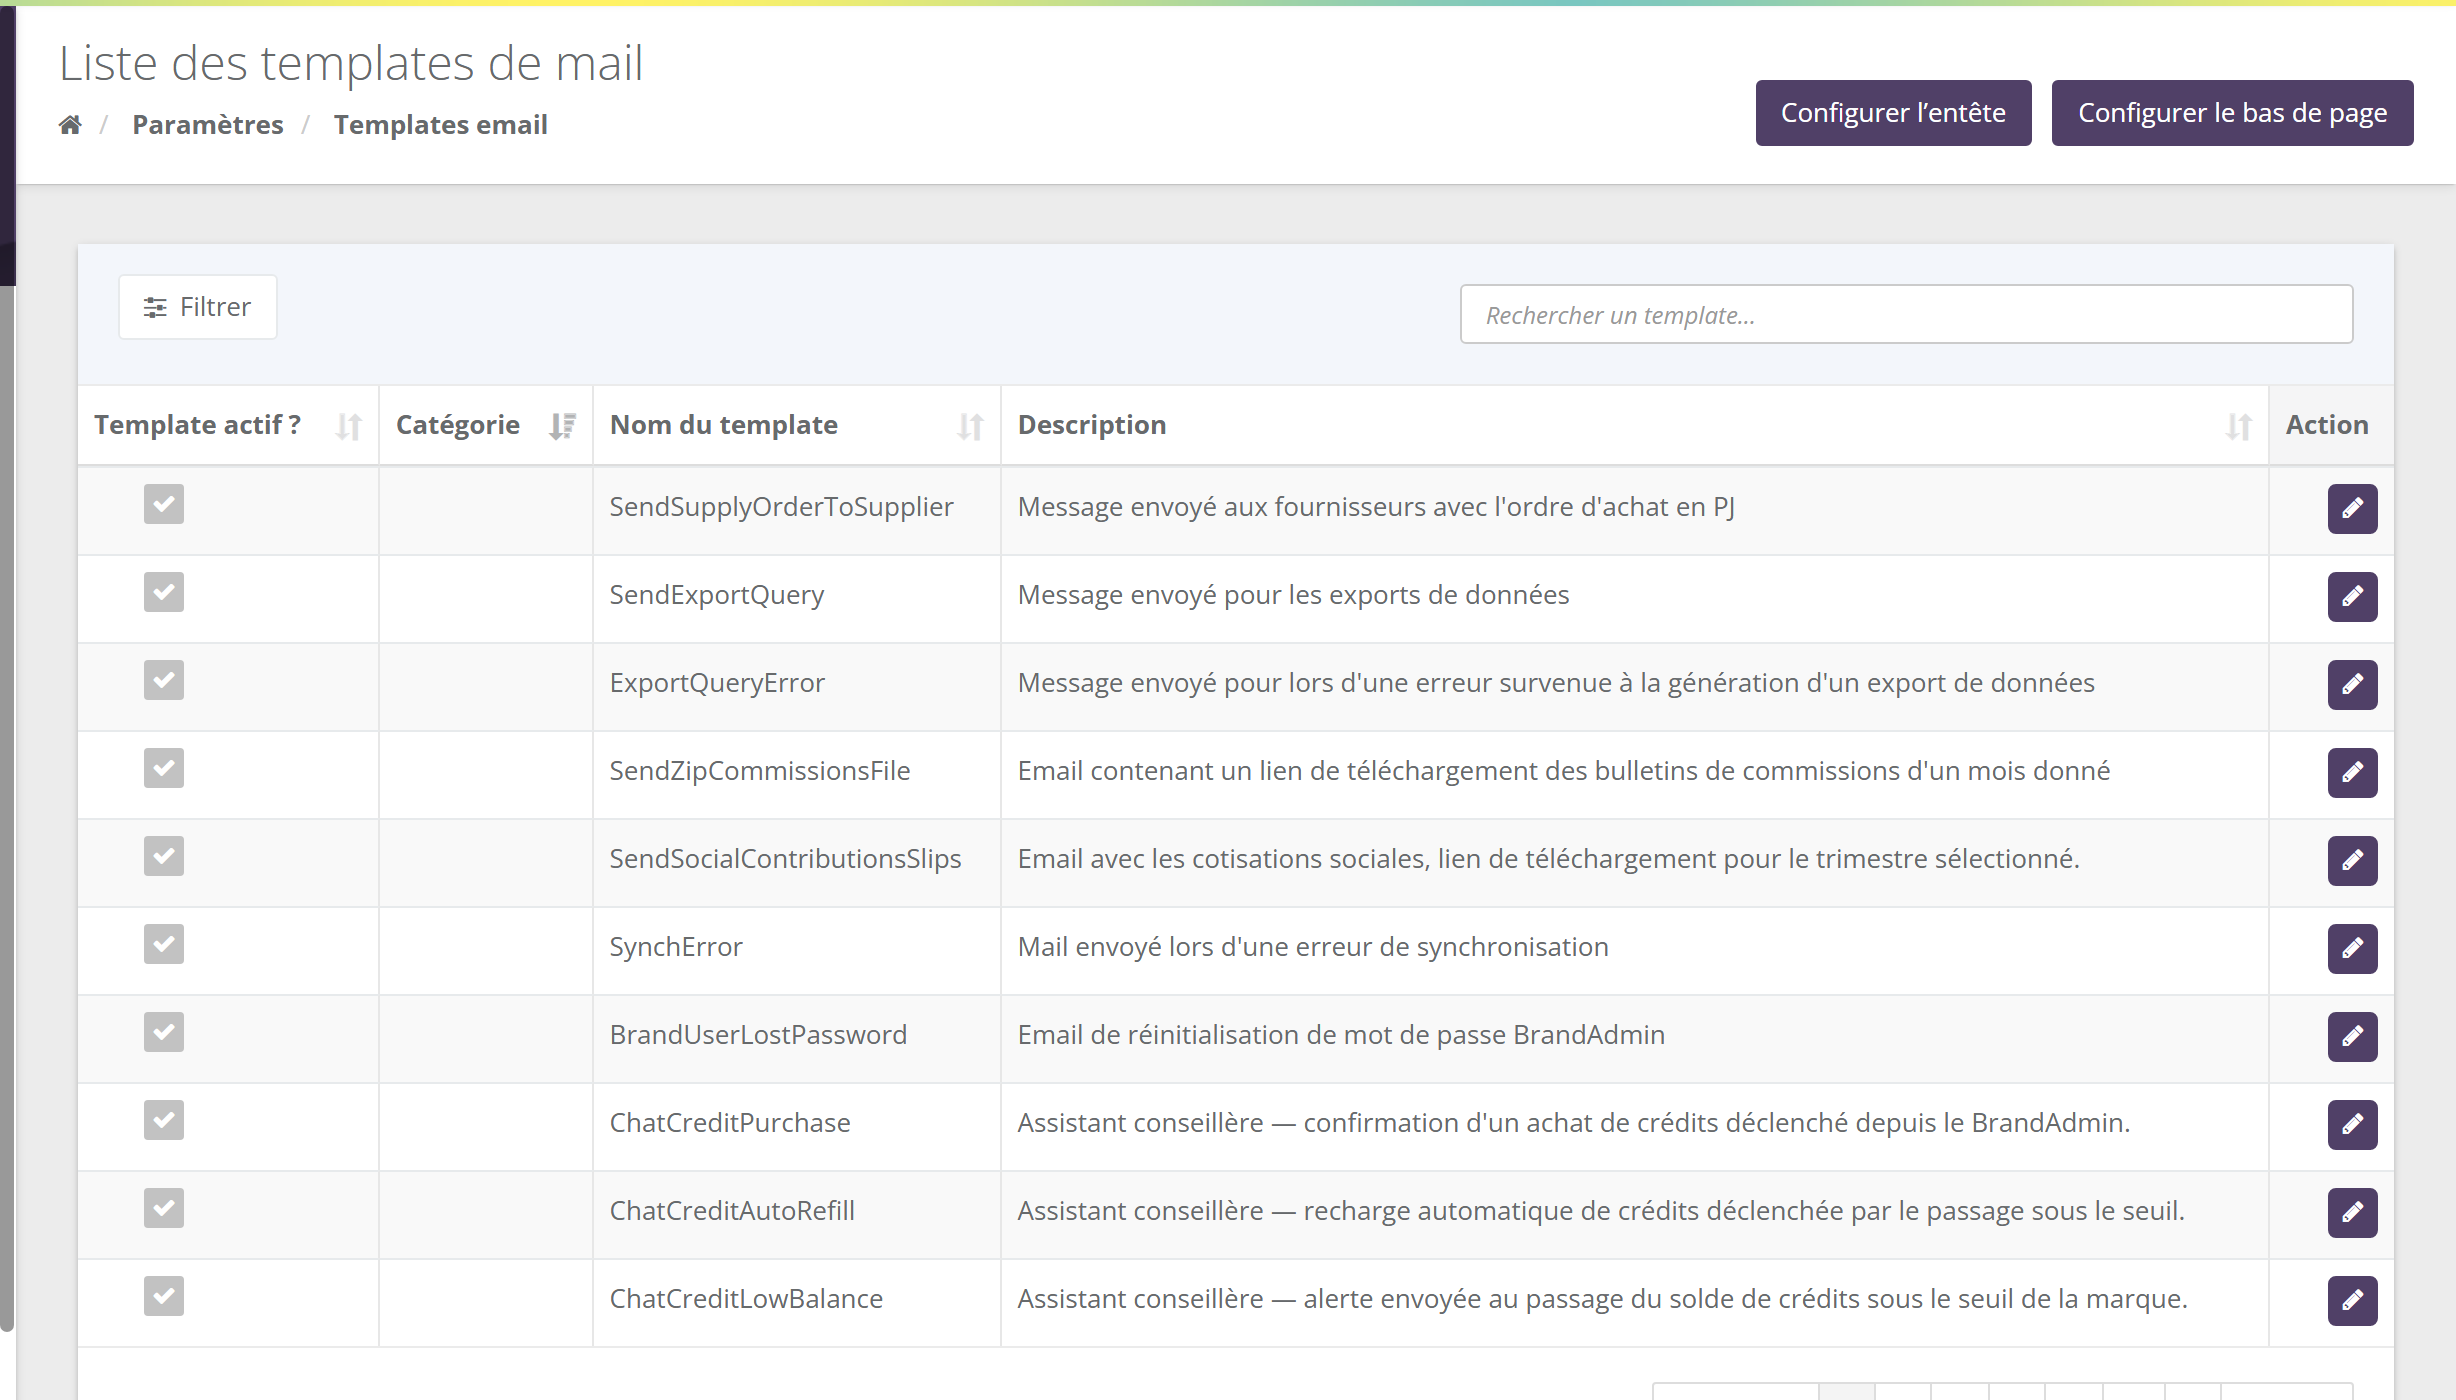This screenshot has width=2456, height=1400.
Task: Edit the ChatCreditAutoRefill template
Action: tap(2352, 1213)
